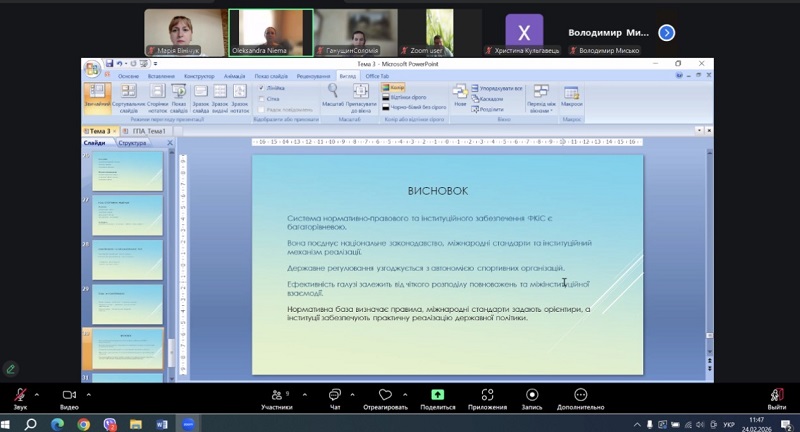The image size is (800, 432).
Task: Open Zoom reactions (Отреагировать)
Action: 385,396
